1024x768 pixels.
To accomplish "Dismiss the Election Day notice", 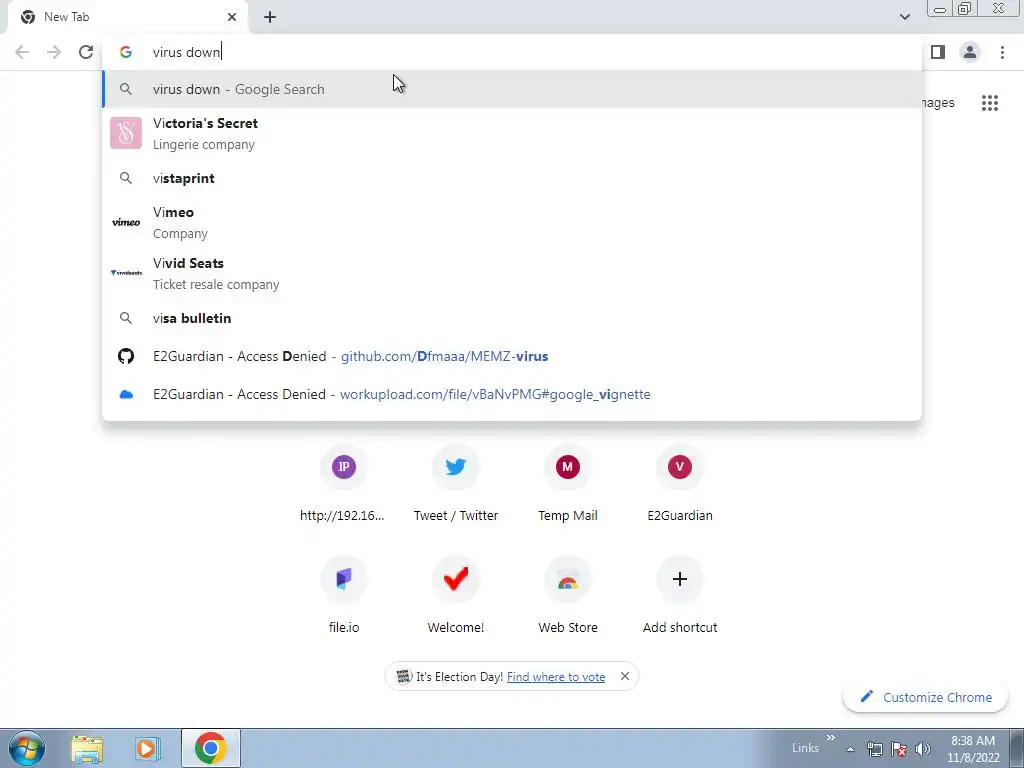I will [625, 677].
